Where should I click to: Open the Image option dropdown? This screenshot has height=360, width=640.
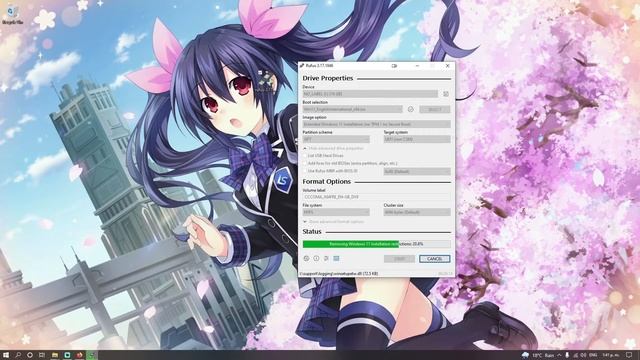[376, 124]
